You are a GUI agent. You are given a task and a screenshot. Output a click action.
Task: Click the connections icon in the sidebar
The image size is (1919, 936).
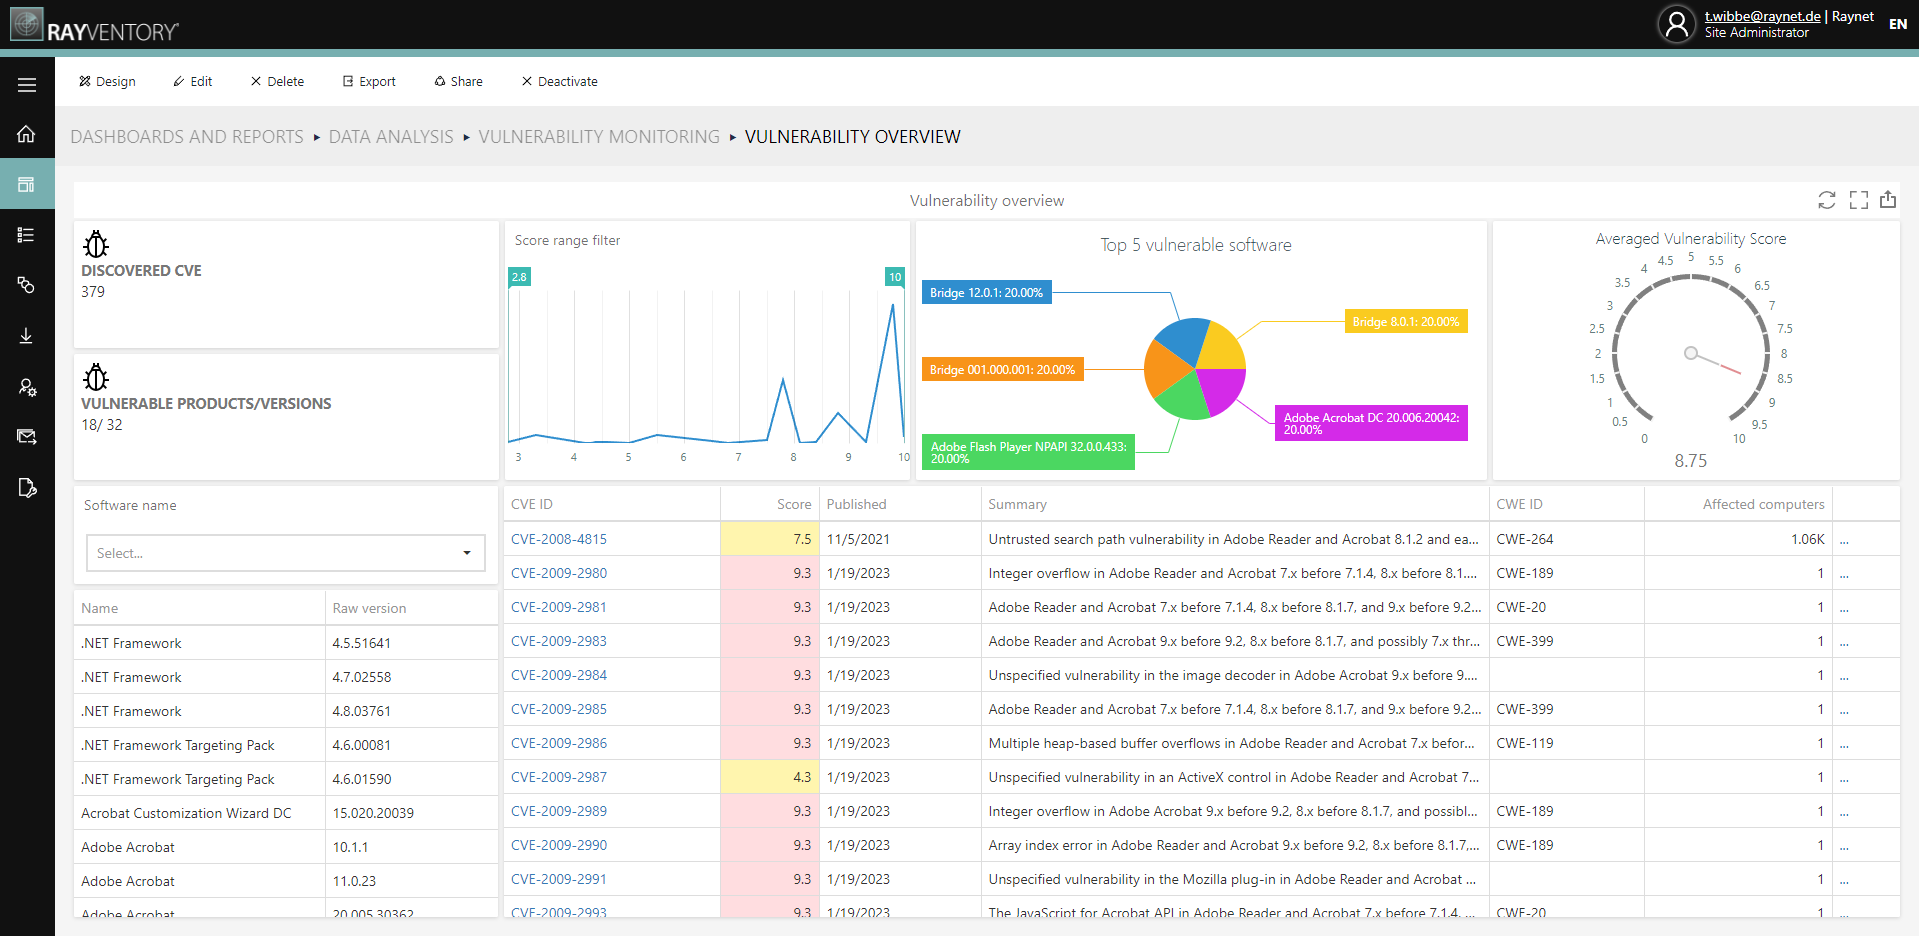(x=27, y=285)
